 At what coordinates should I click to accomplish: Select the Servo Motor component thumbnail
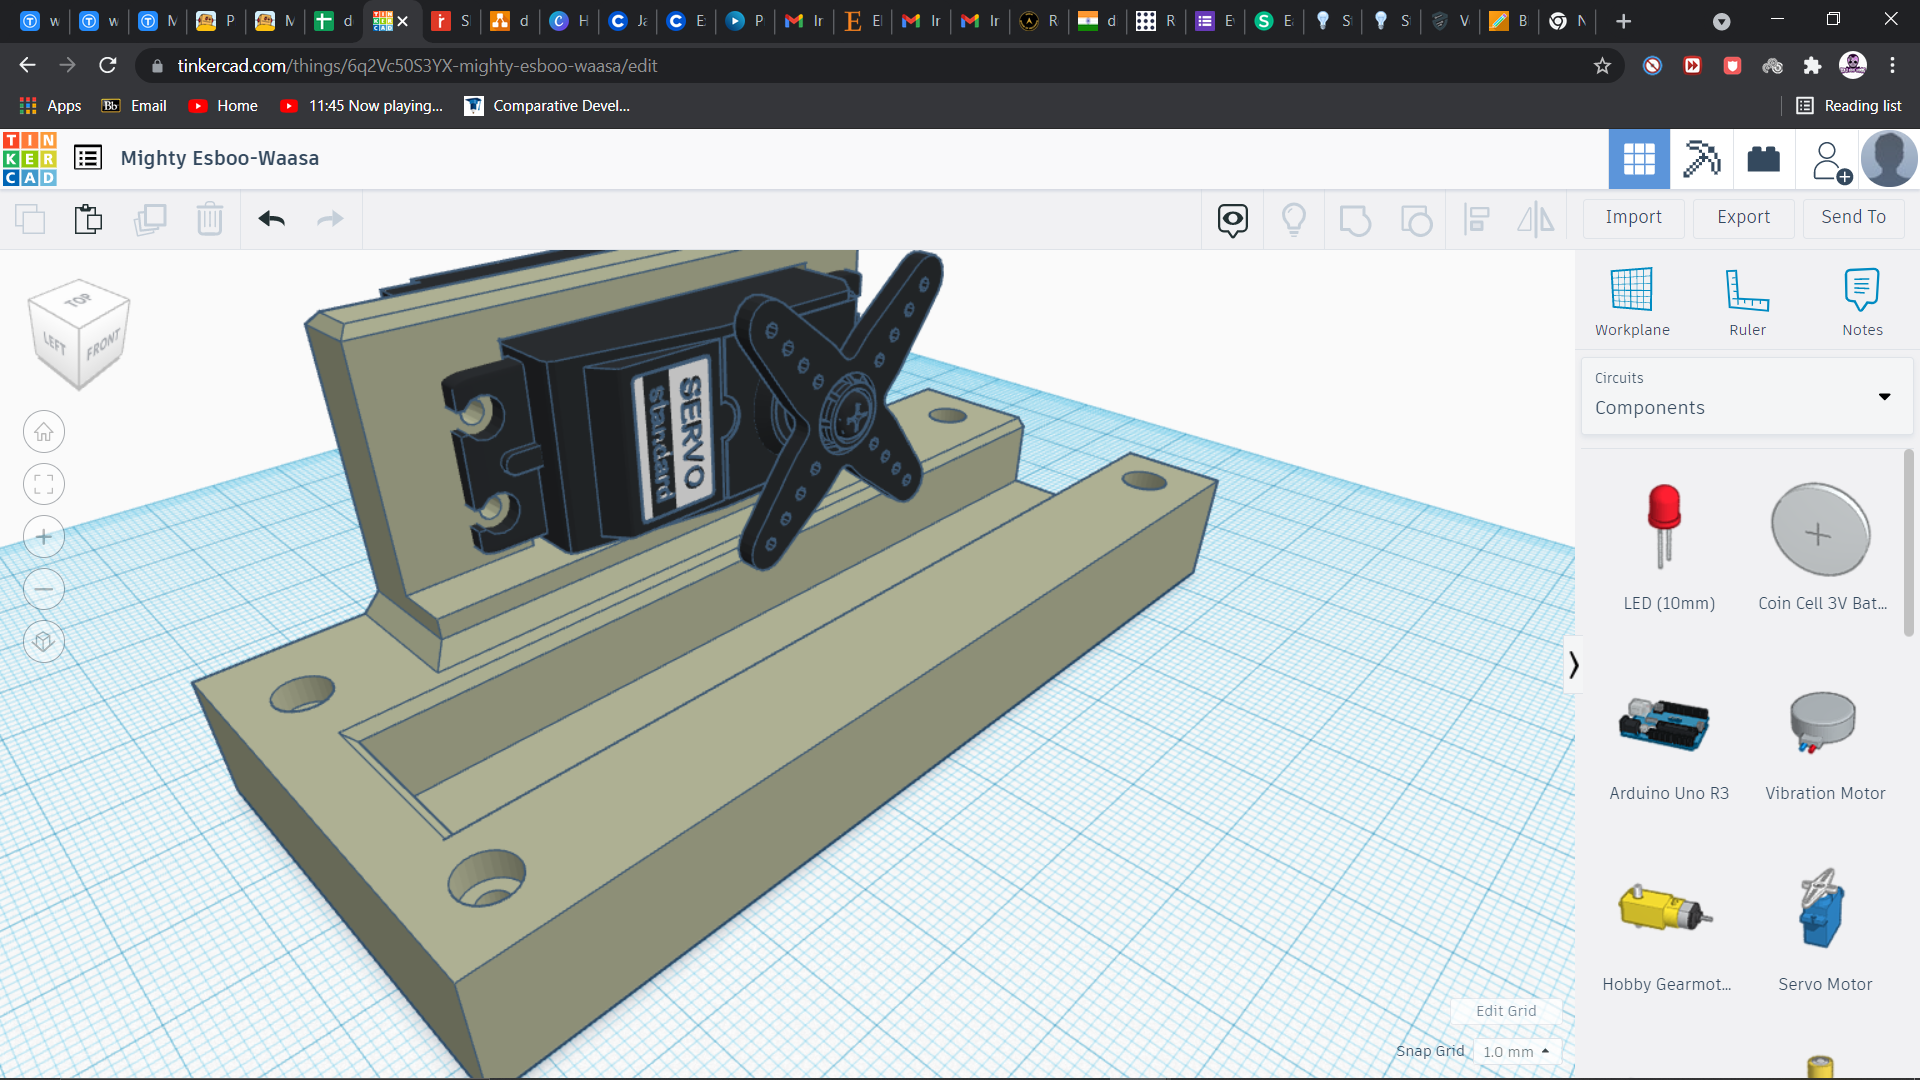click(x=1824, y=908)
